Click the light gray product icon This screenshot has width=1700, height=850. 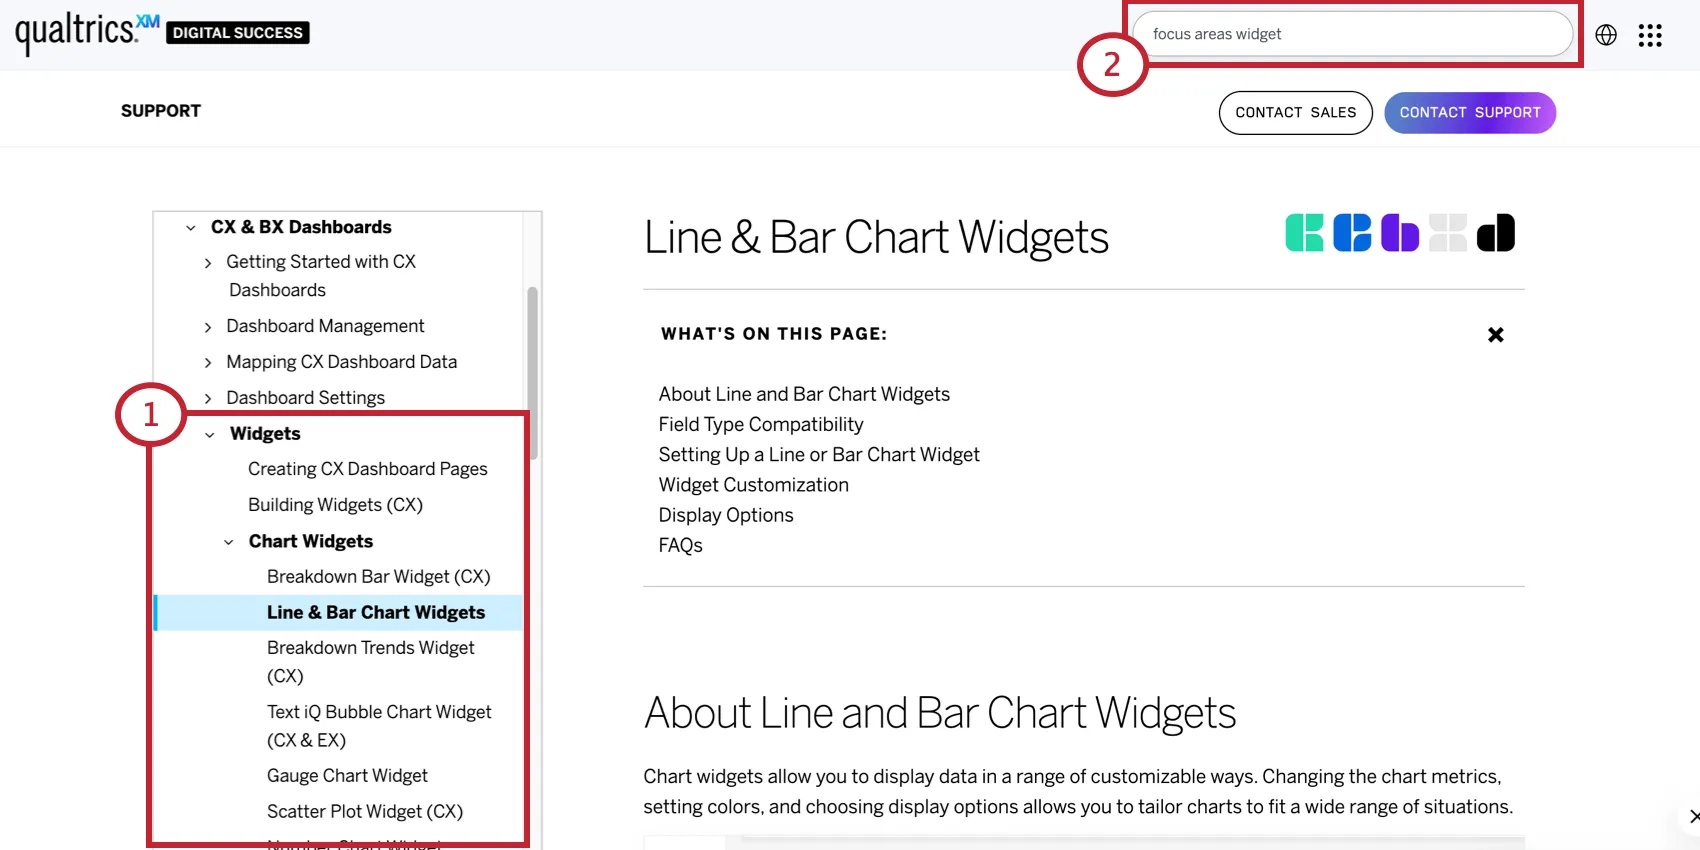click(1448, 233)
